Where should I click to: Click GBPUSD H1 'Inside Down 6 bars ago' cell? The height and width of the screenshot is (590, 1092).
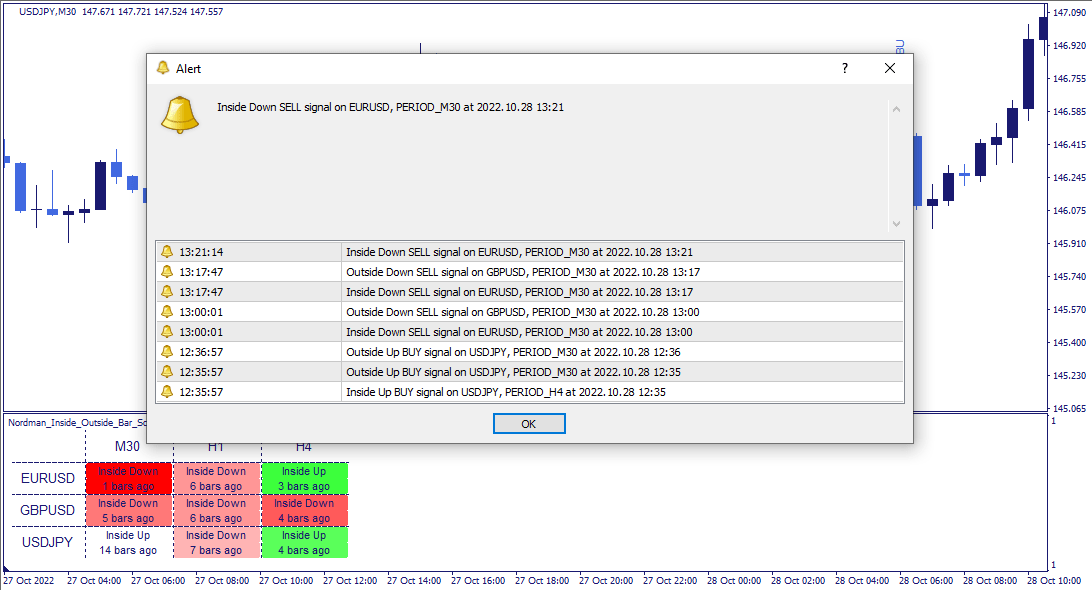[x=216, y=511]
